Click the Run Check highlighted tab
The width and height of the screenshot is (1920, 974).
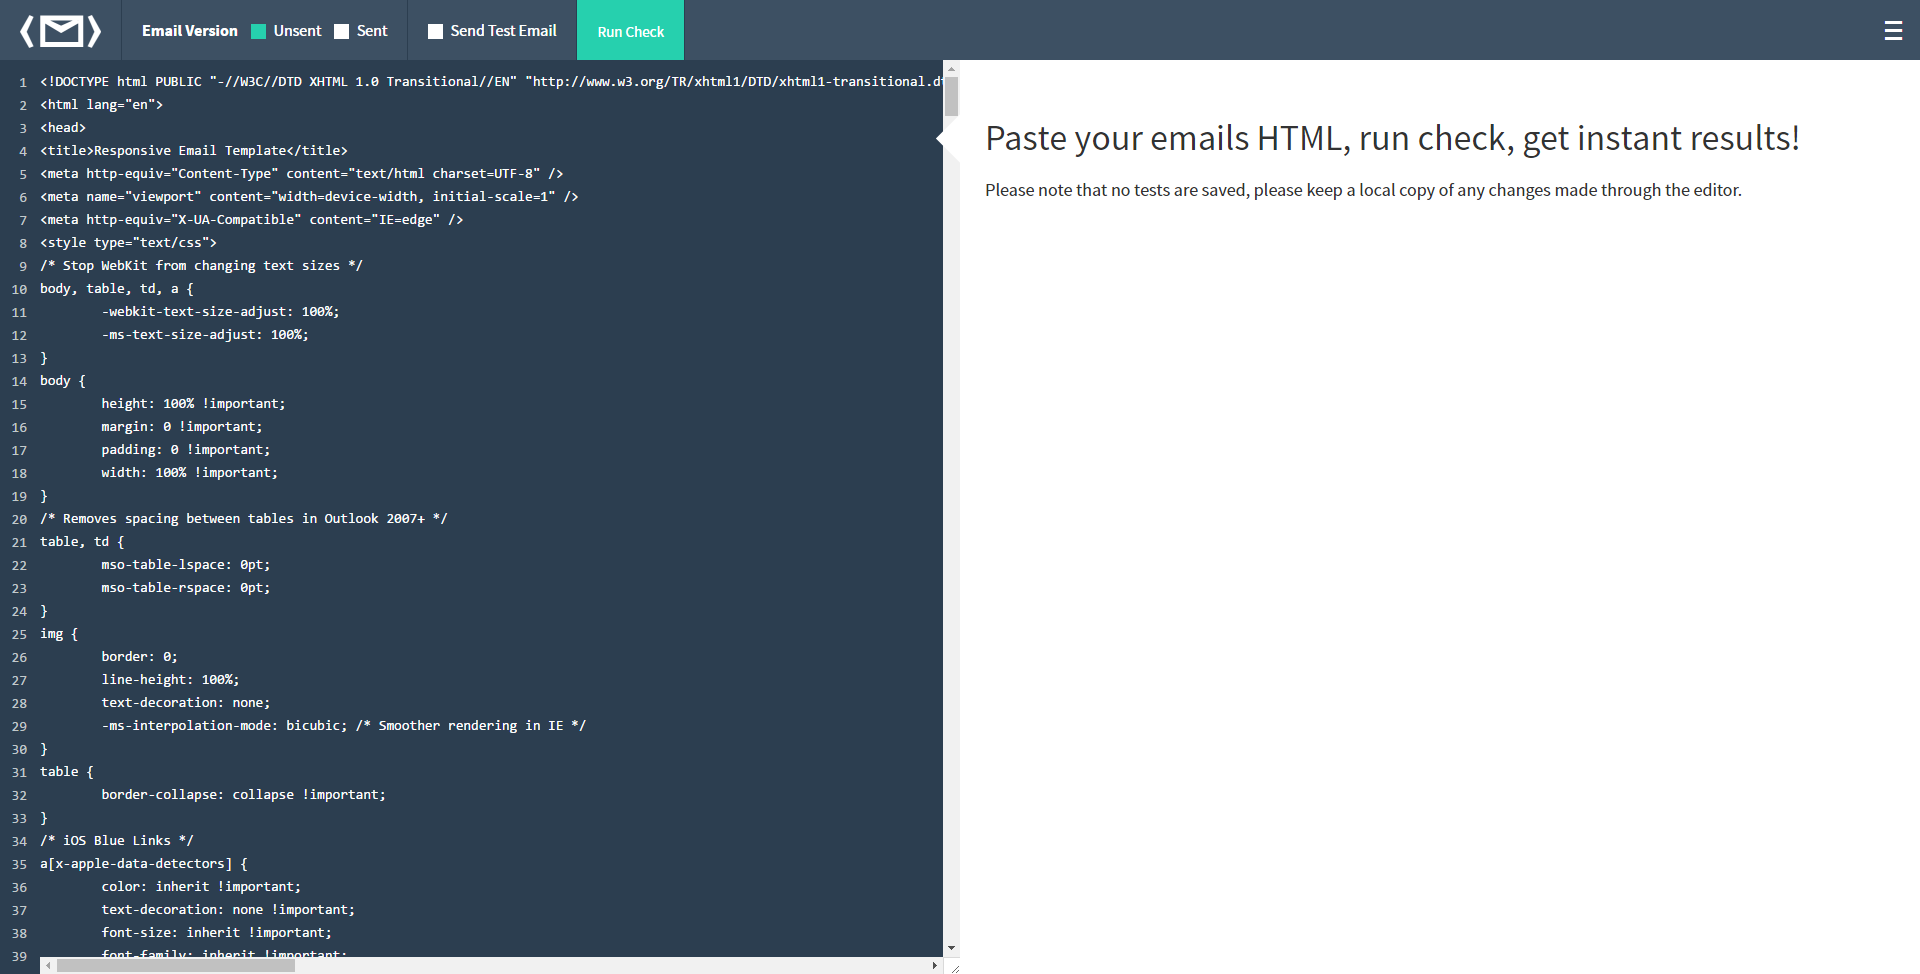click(x=630, y=31)
